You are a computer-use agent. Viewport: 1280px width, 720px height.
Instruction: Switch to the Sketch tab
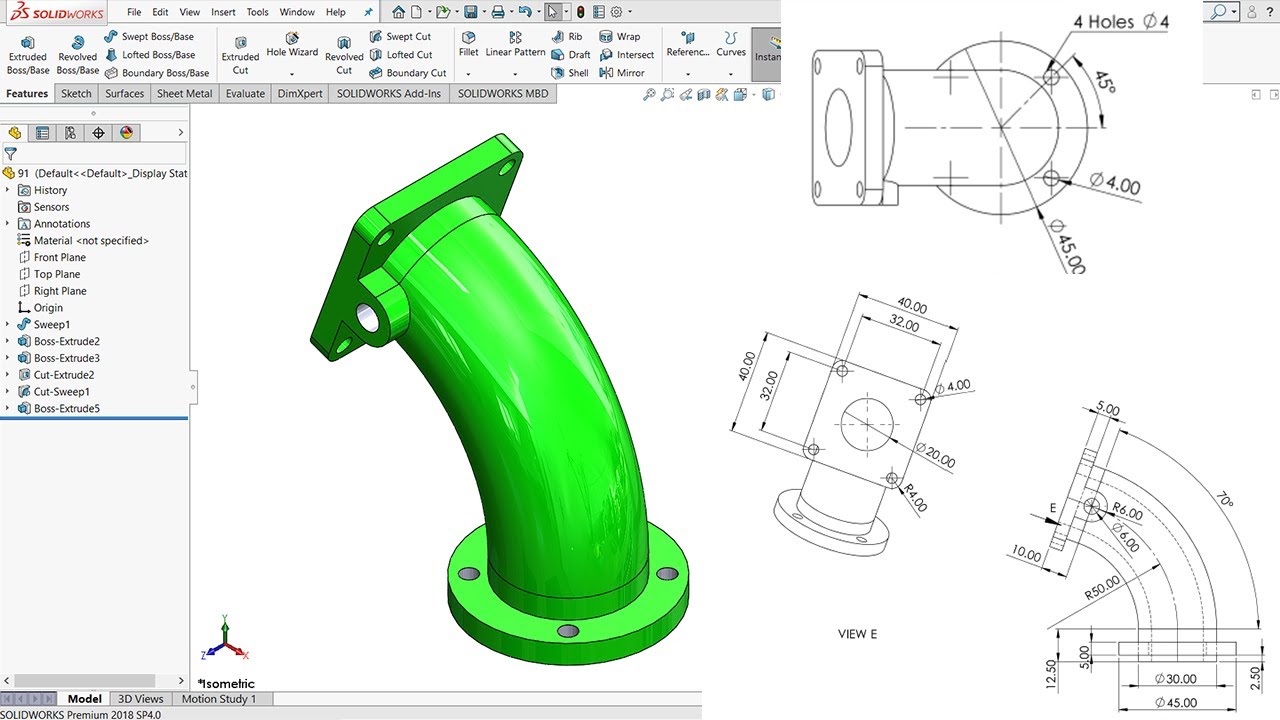[x=76, y=93]
